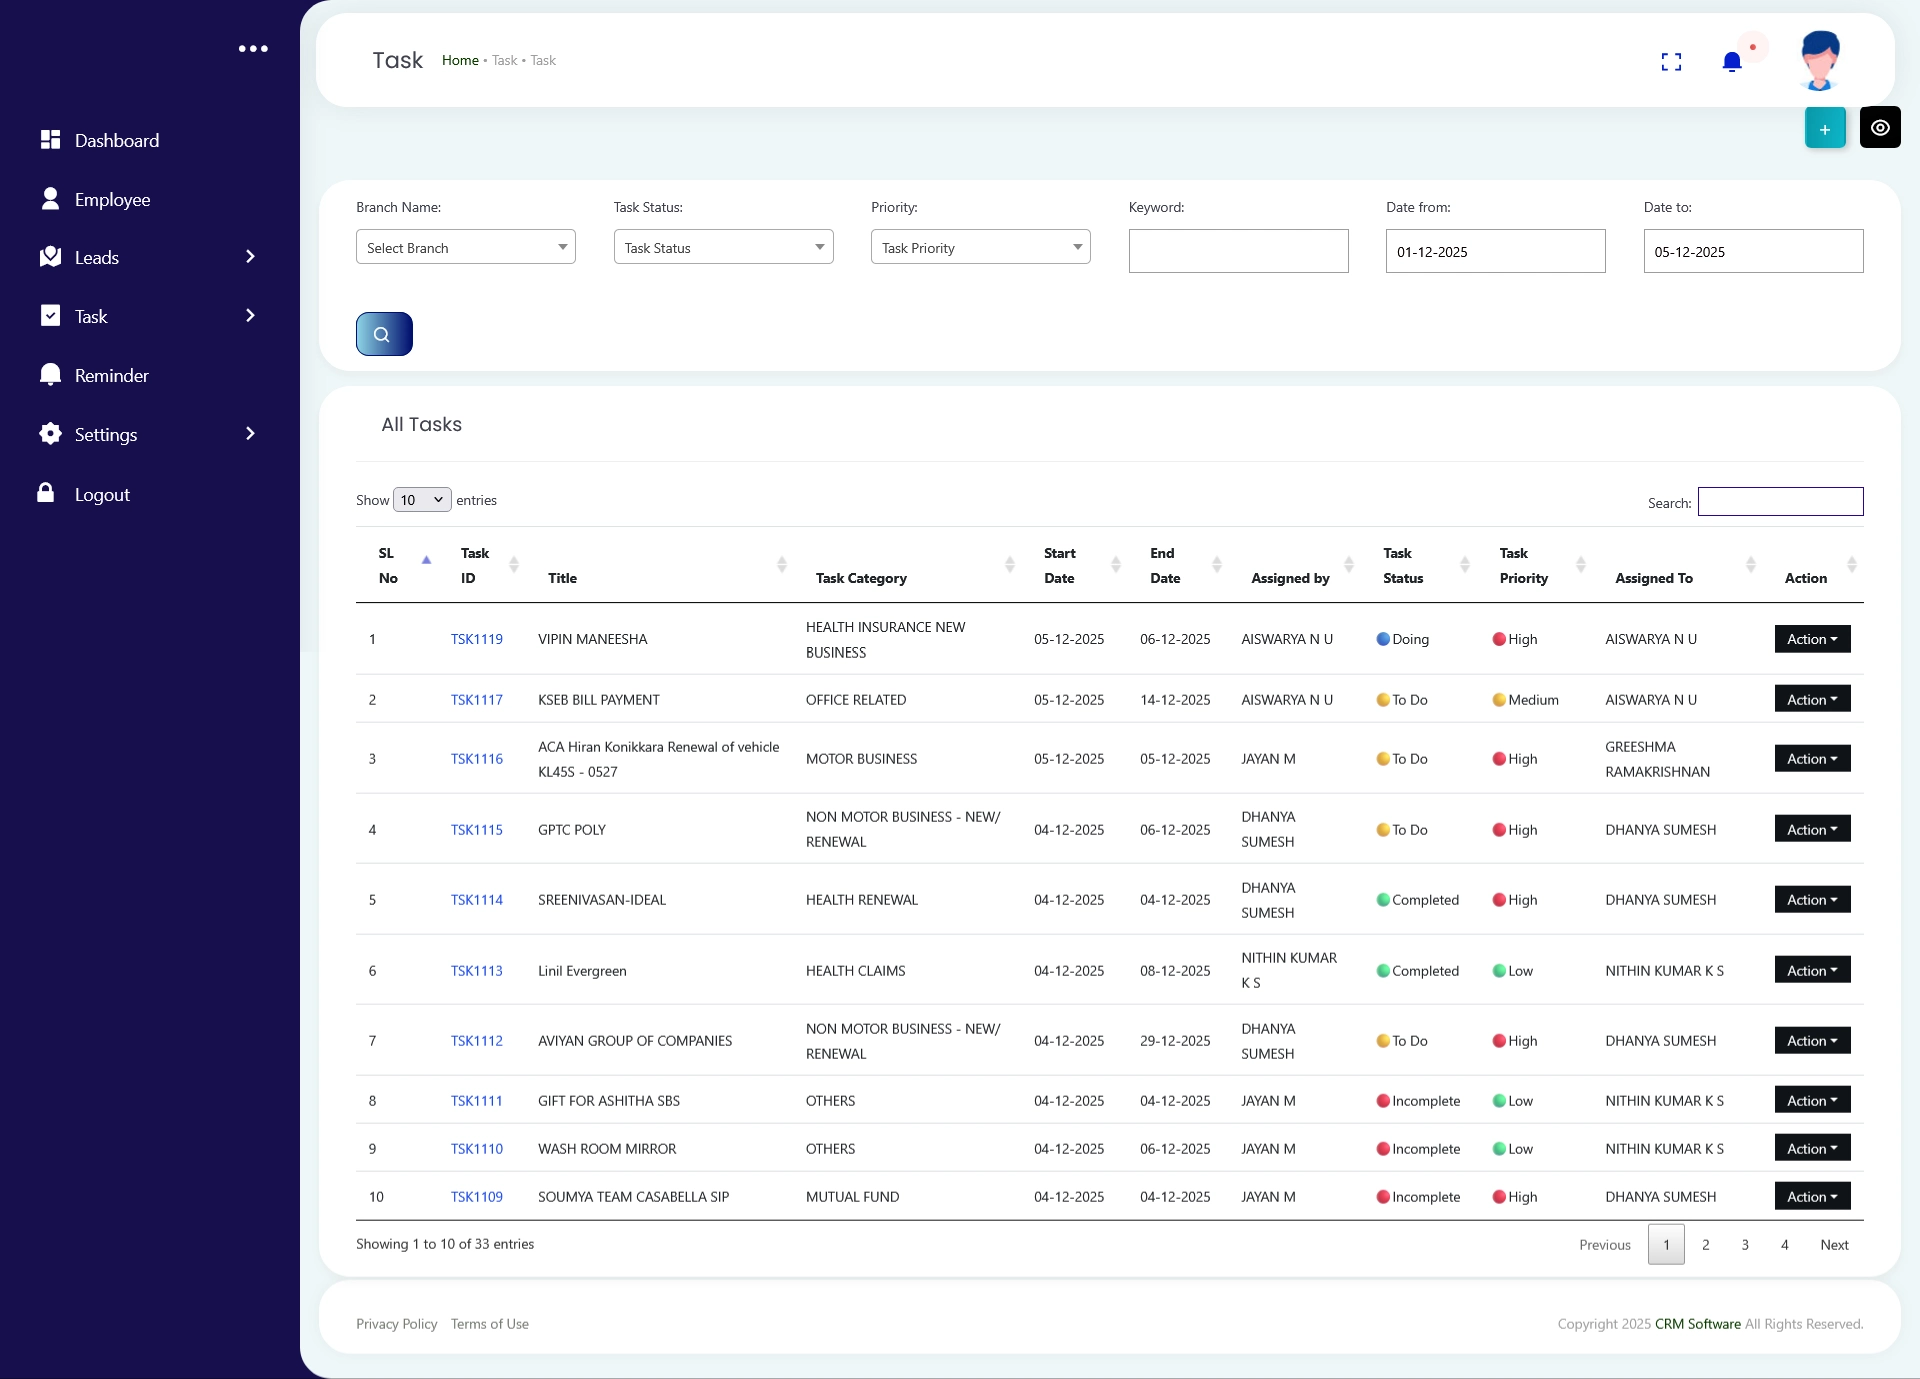Open the user avatar profile menu

(1819, 60)
